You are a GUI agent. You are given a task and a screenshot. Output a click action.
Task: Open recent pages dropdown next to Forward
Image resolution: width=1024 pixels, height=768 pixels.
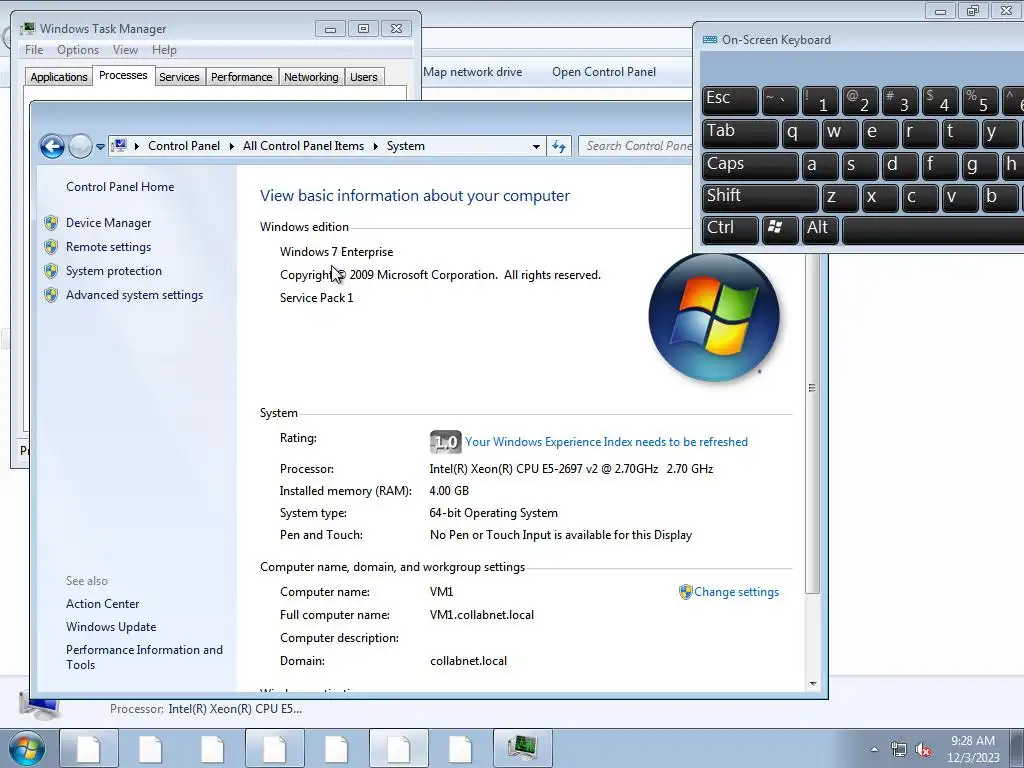100,147
